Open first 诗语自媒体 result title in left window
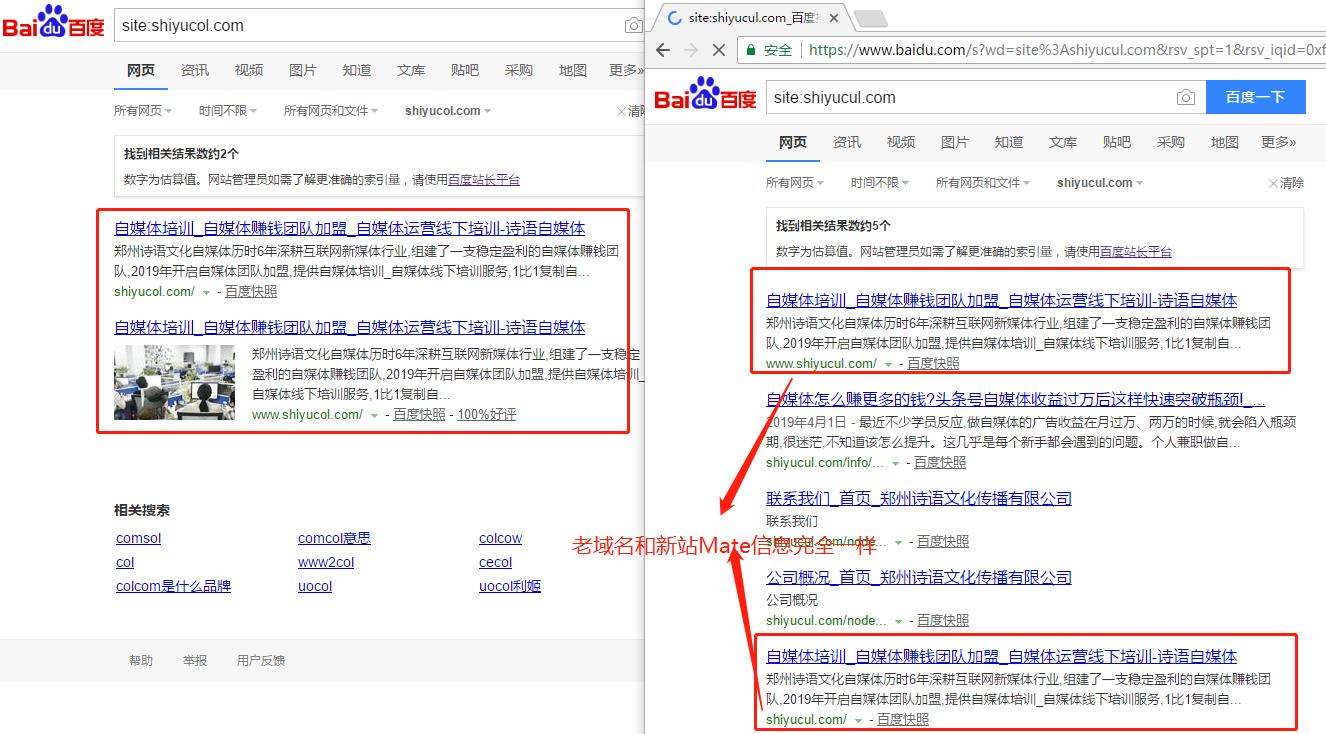Screen dimensions: 1326x734 tap(350, 229)
